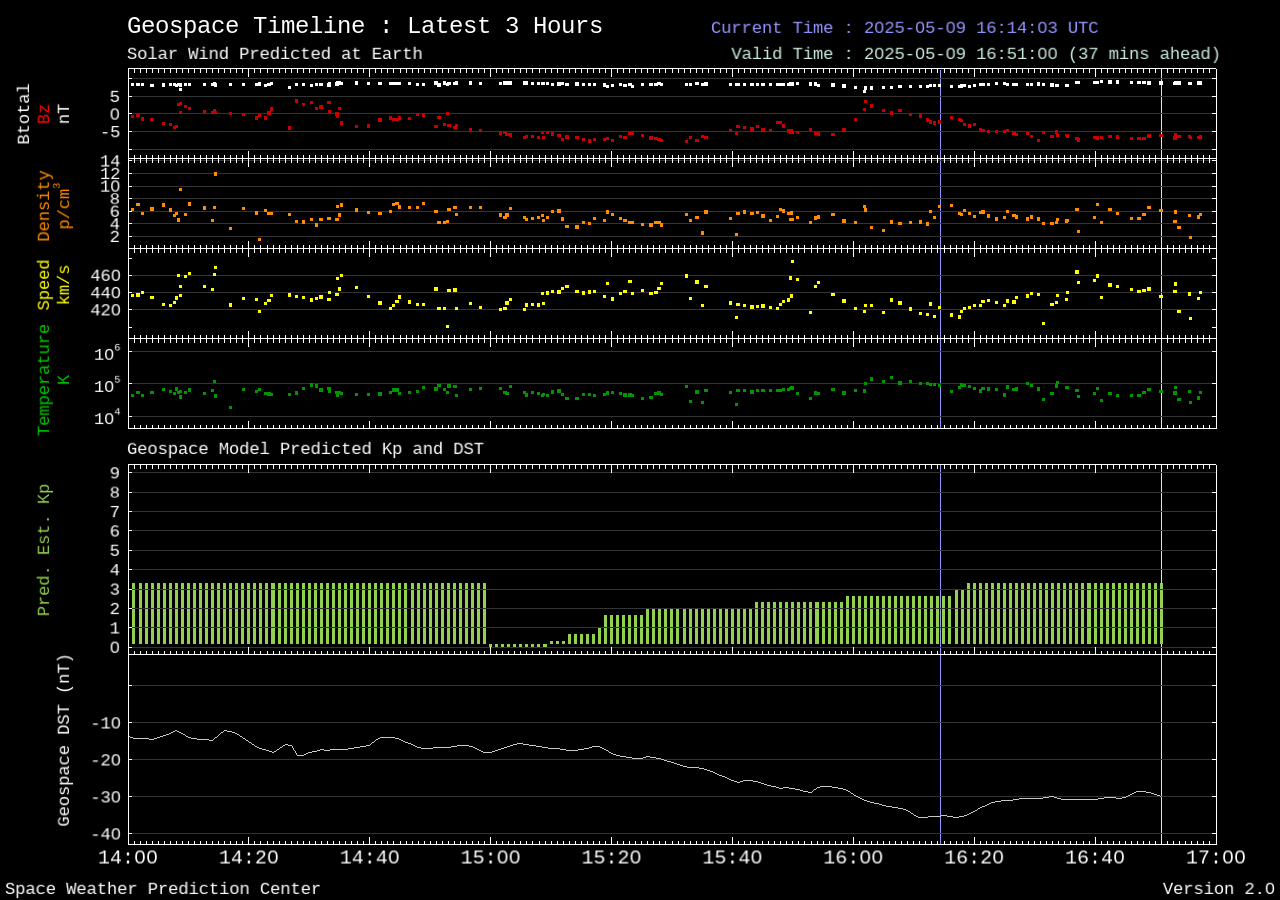Click the Valid Time 37 mins ahead text

(x=976, y=54)
